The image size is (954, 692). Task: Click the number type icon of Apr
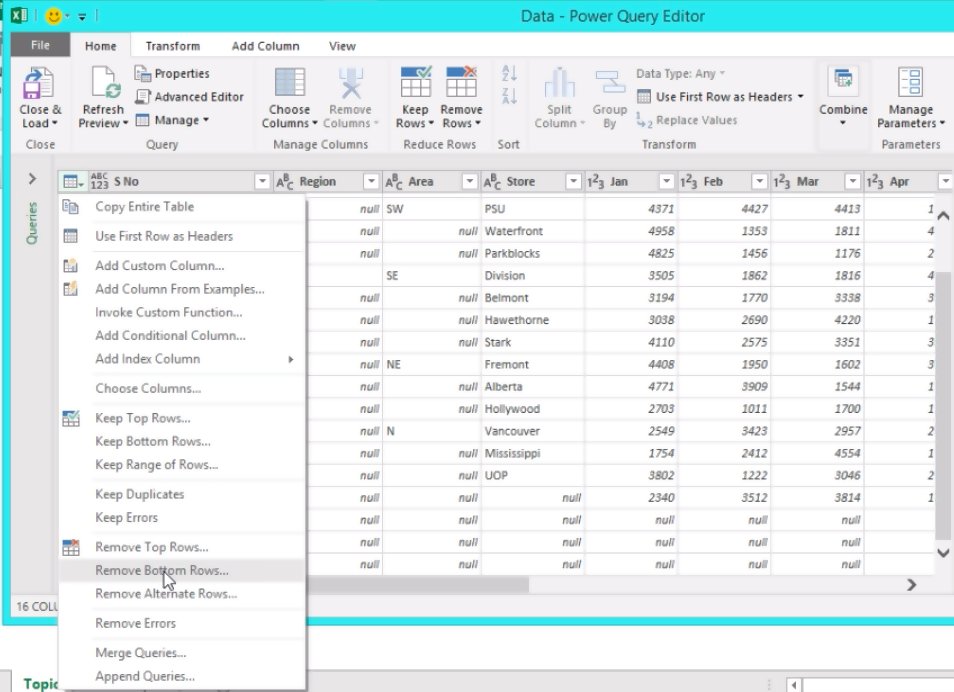pos(875,181)
